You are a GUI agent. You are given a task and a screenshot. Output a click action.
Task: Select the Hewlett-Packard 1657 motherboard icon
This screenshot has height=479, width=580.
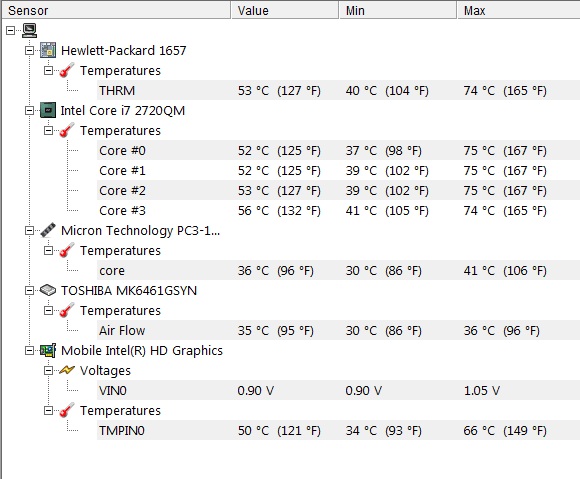pyautogui.click(x=48, y=50)
